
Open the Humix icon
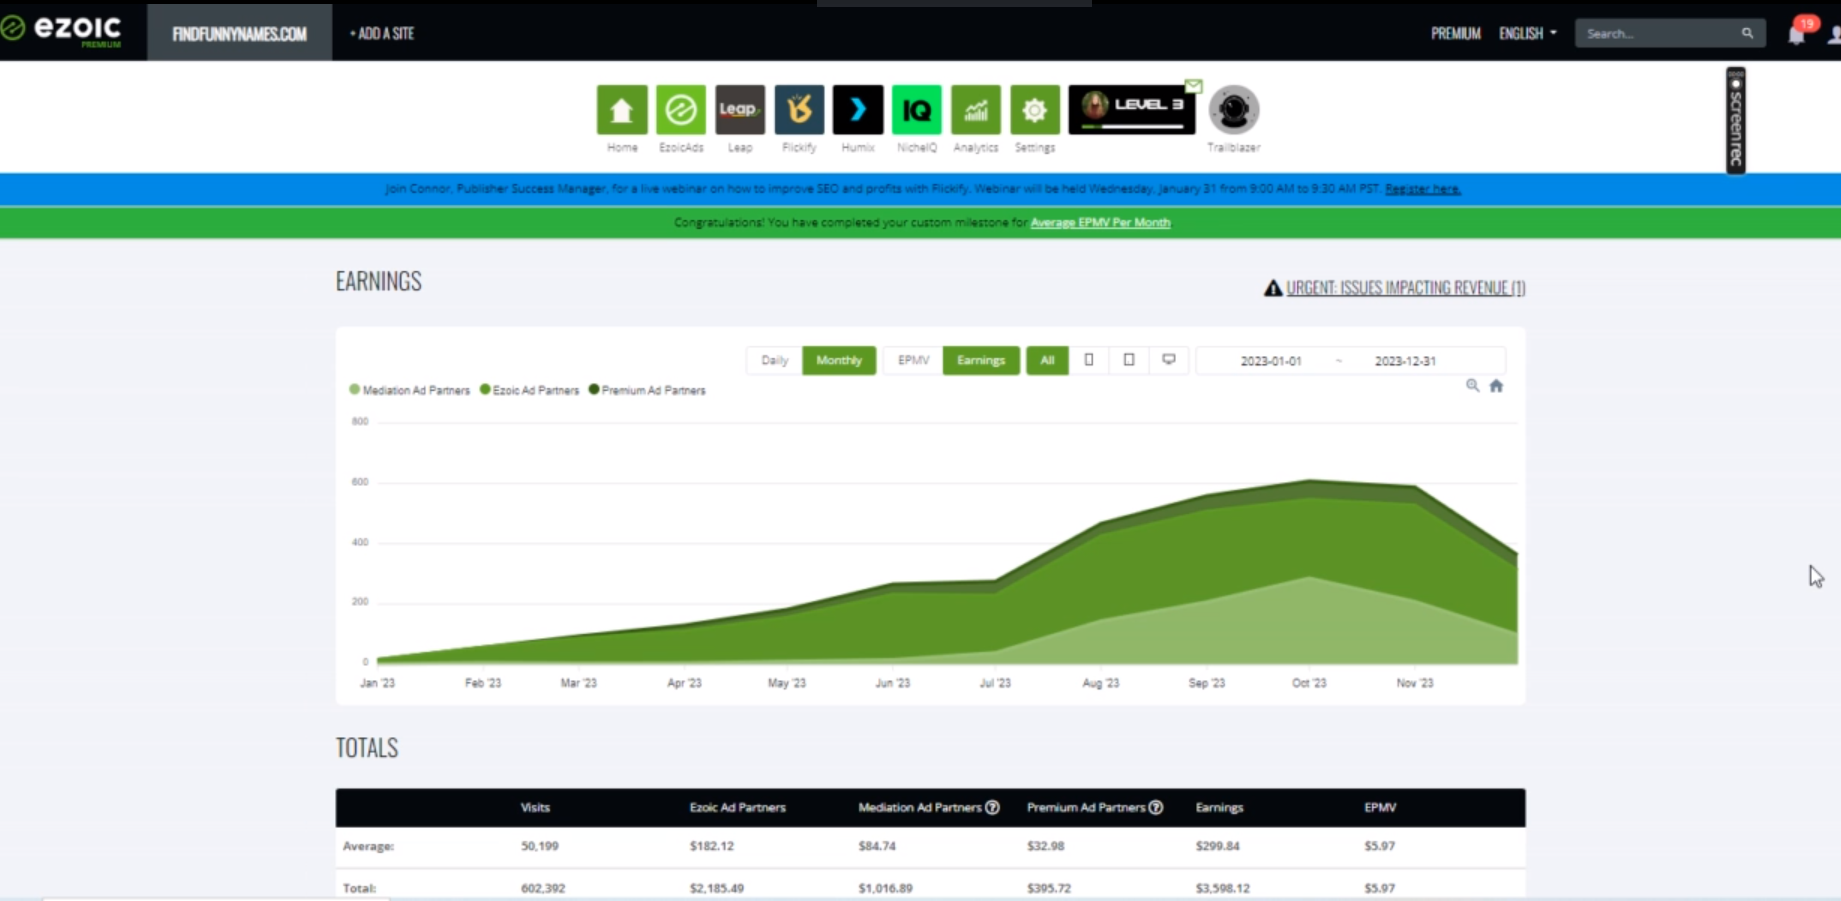click(858, 110)
